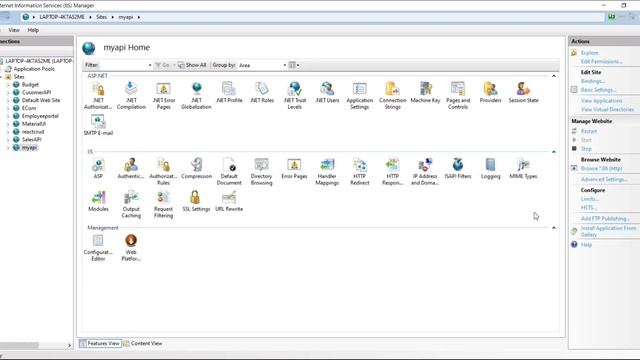Open Basic Settings link
Screen dimensions: 640x360
(598, 90)
